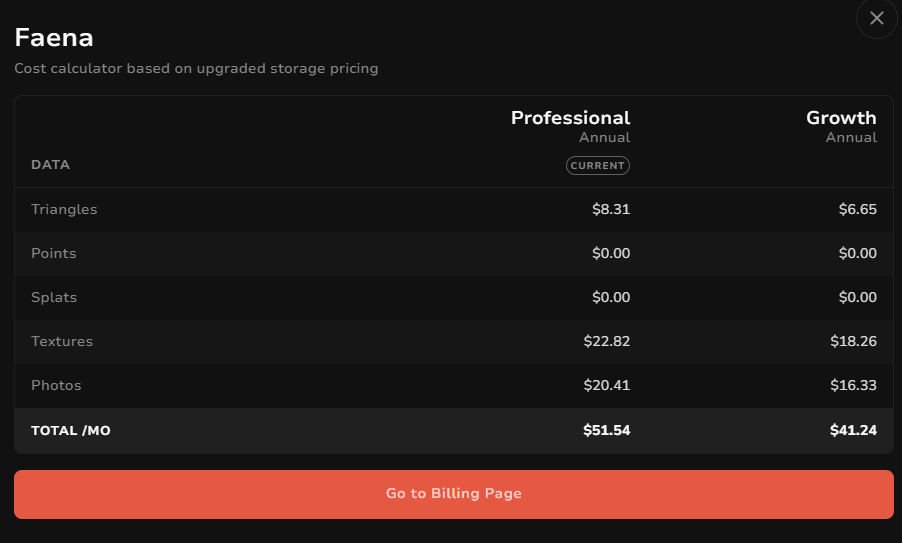
Task: Select the Textures row label
Action: (x=62, y=341)
